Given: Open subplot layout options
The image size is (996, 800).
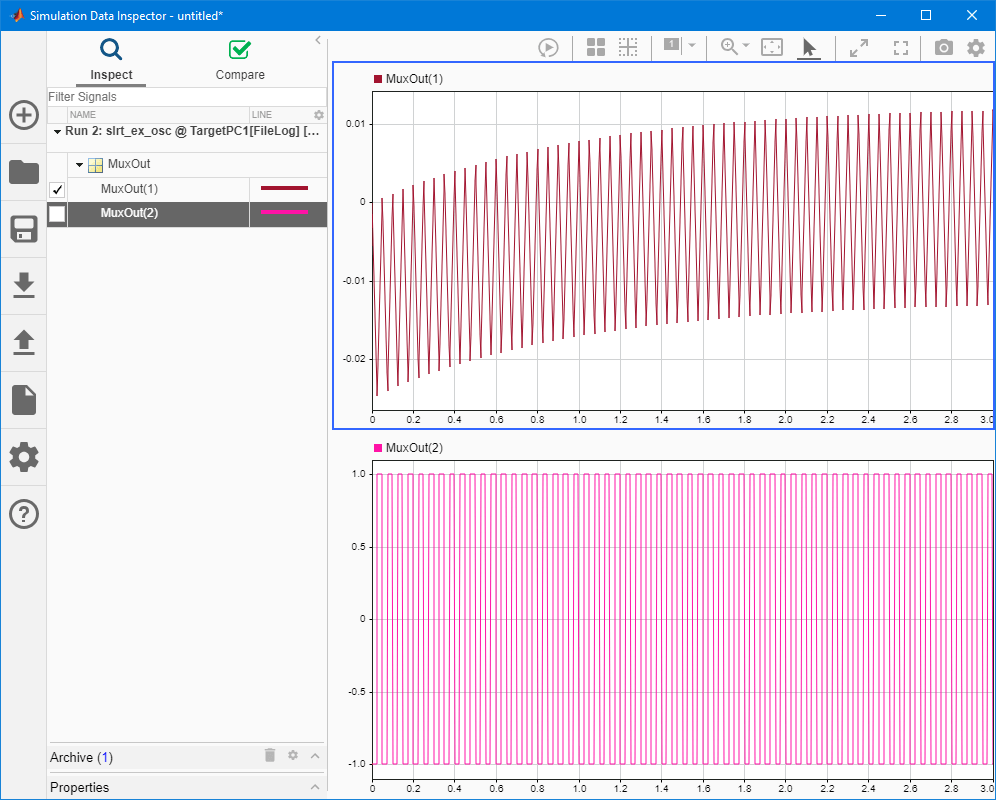Looking at the screenshot, I should tap(595, 46).
